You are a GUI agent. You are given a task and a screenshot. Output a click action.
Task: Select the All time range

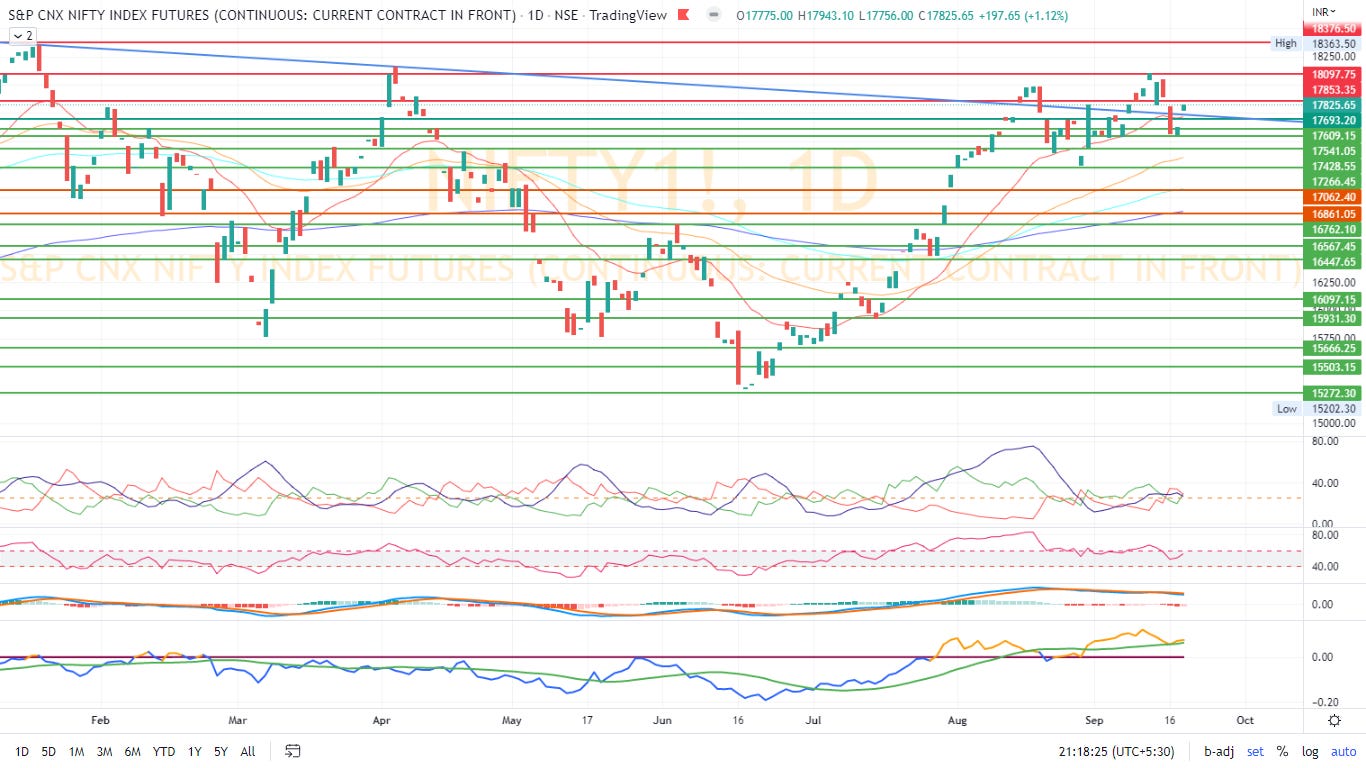pyautogui.click(x=248, y=751)
